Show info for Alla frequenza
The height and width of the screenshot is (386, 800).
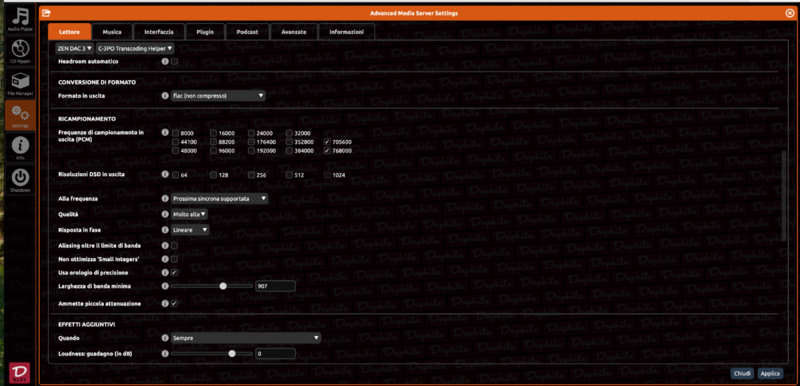click(165, 198)
